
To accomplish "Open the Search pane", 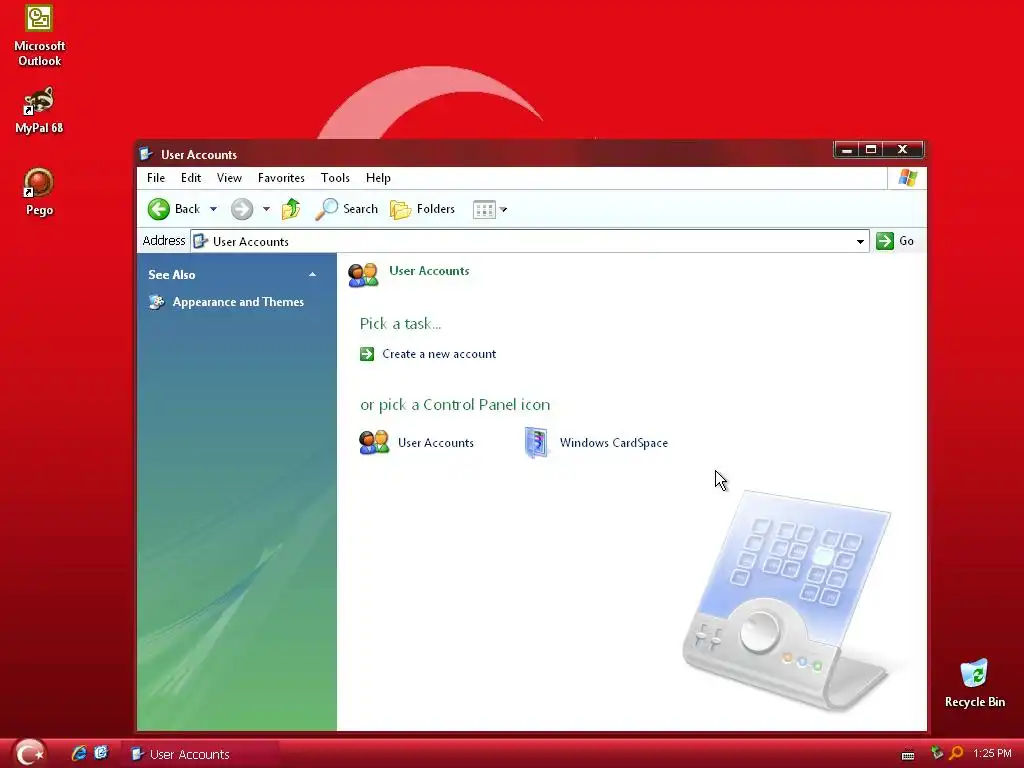I will (x=347, y=209).
